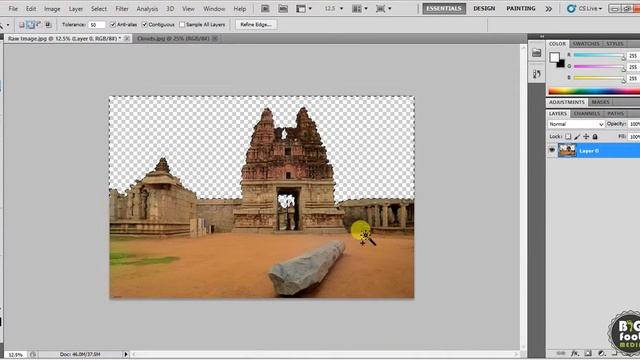Close the Clouds.jpg document tab
Screen dimensions: 640x360
click(215, 38)
